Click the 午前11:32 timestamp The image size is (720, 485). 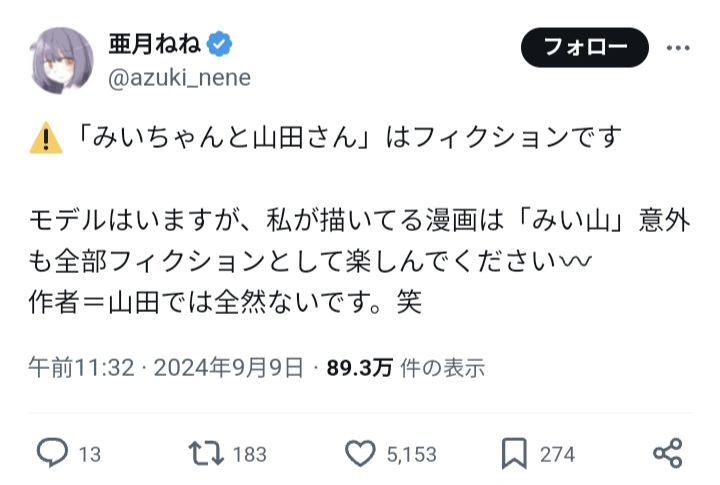pyautogui.click(x=82, y=368)
